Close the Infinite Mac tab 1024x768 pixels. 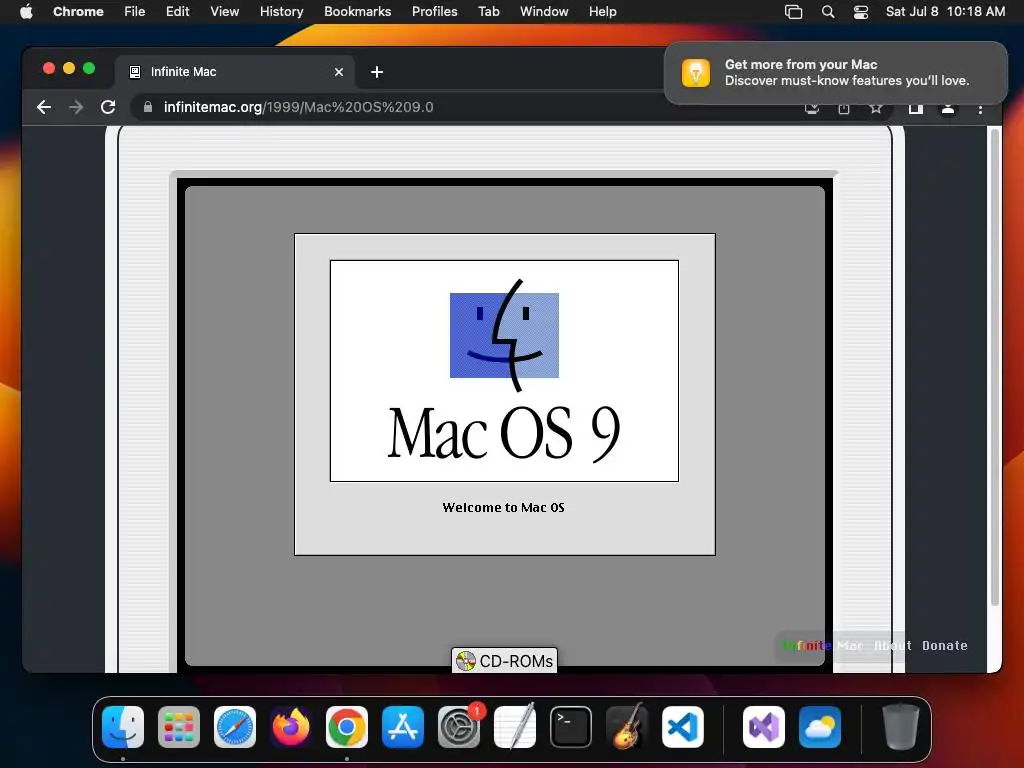339,72
